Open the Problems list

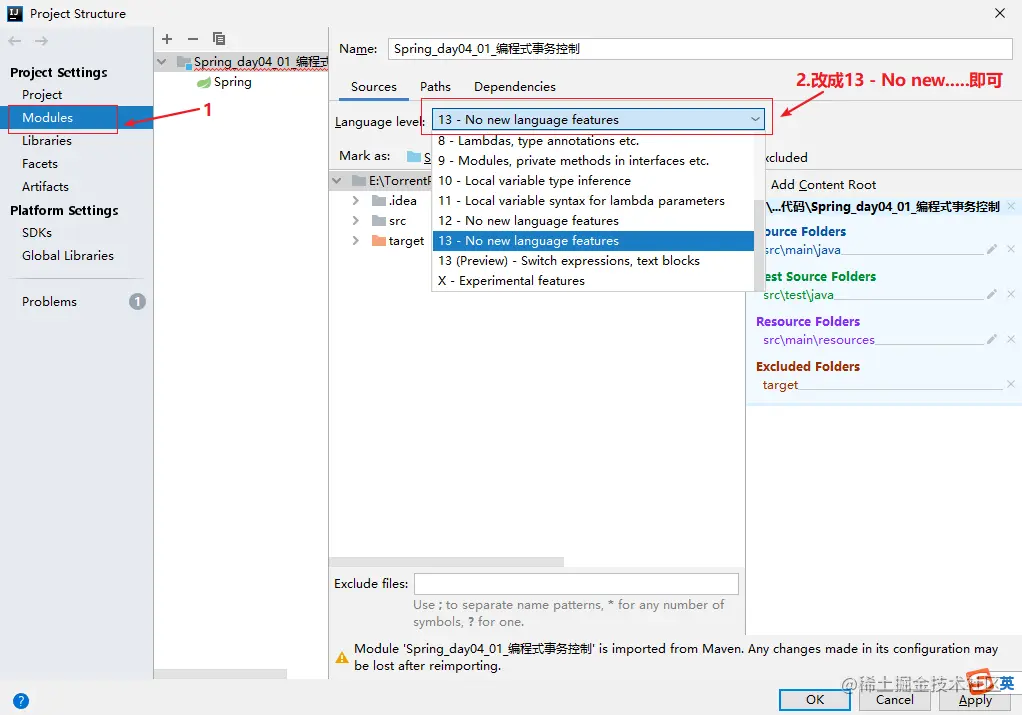coord(50,301)
